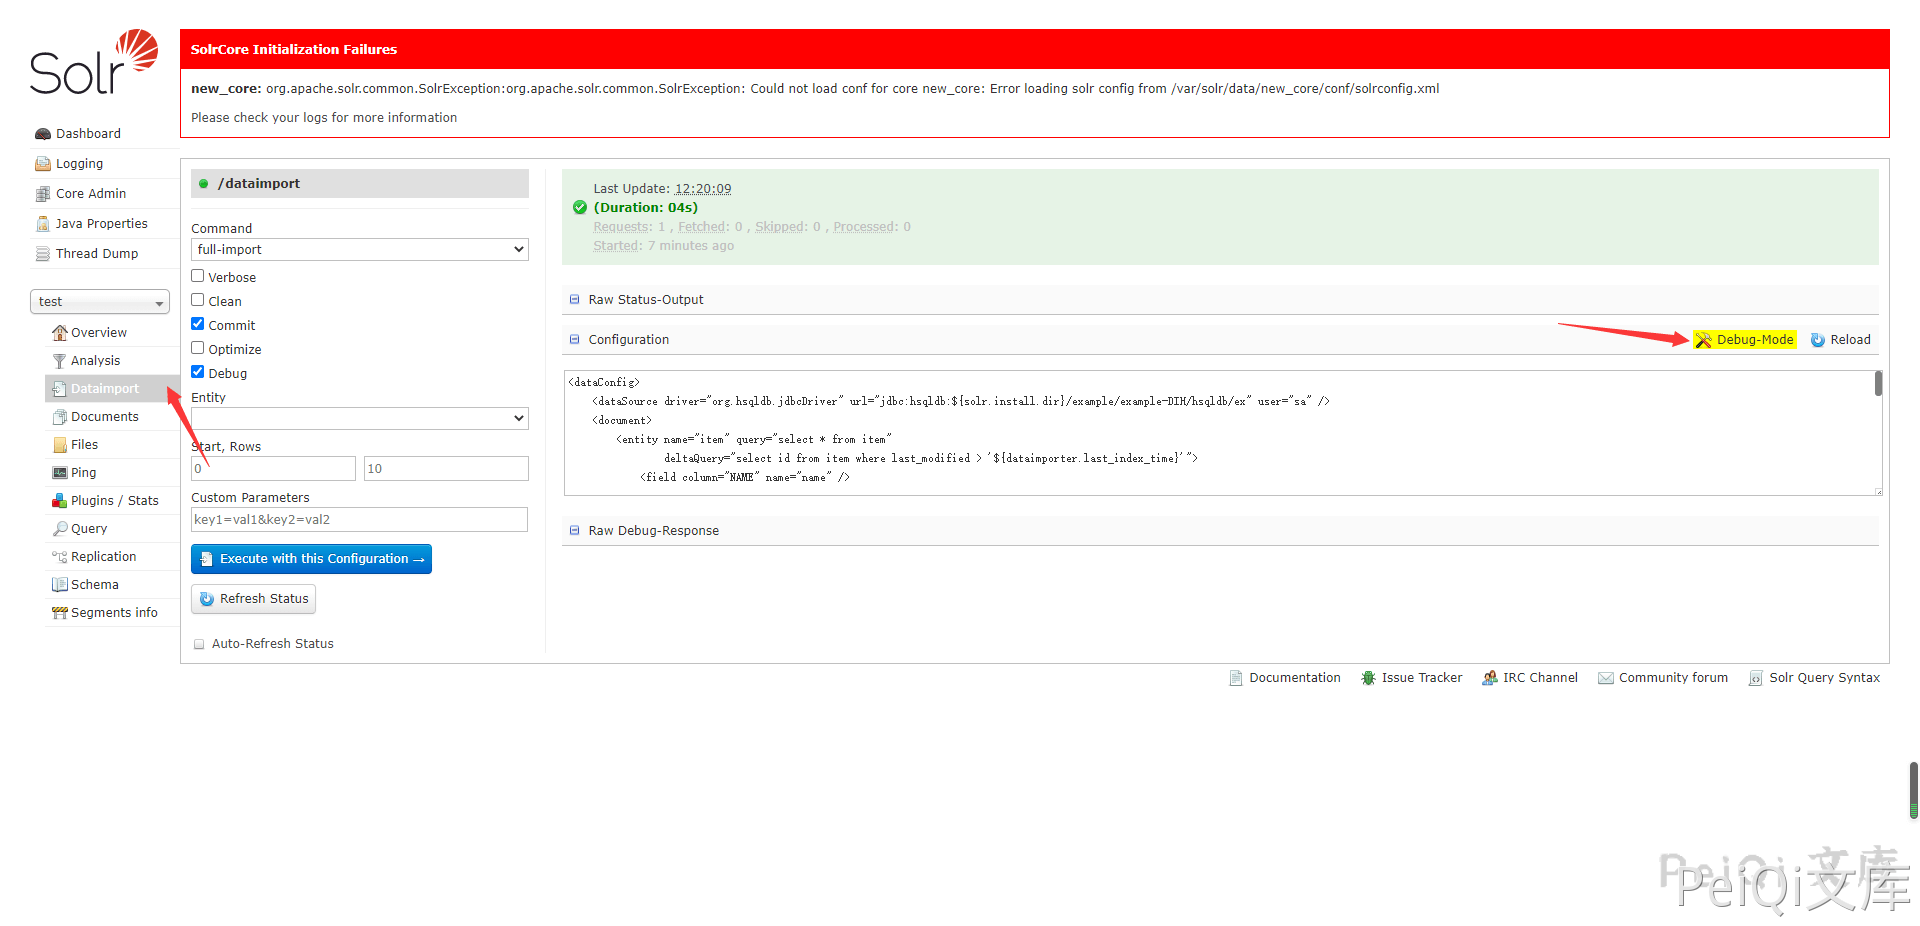Click the Debug-Mode hammer icon
This screenshot has height=926, width=1920.
pyautogui.click(x=1704, y=340)
